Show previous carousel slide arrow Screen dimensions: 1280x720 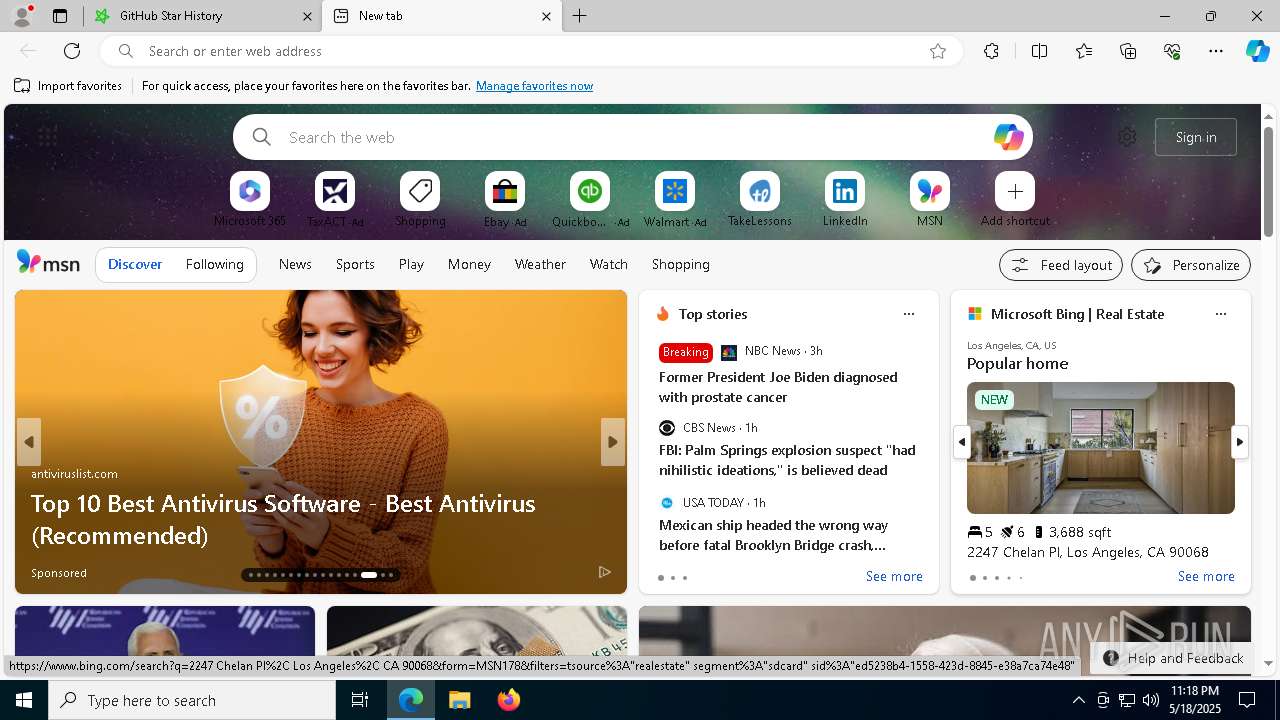coord(29,442)
